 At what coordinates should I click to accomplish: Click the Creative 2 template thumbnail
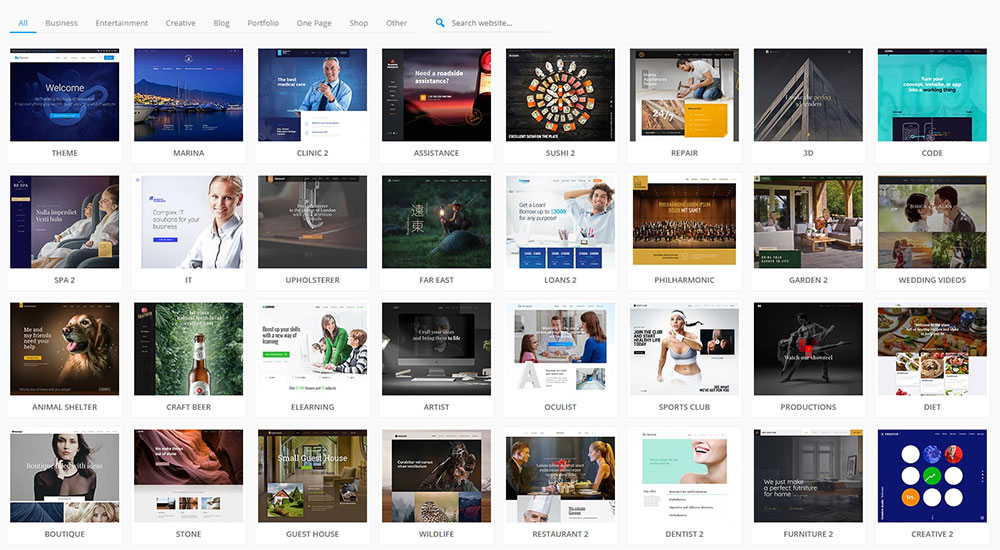coord(932,476)
